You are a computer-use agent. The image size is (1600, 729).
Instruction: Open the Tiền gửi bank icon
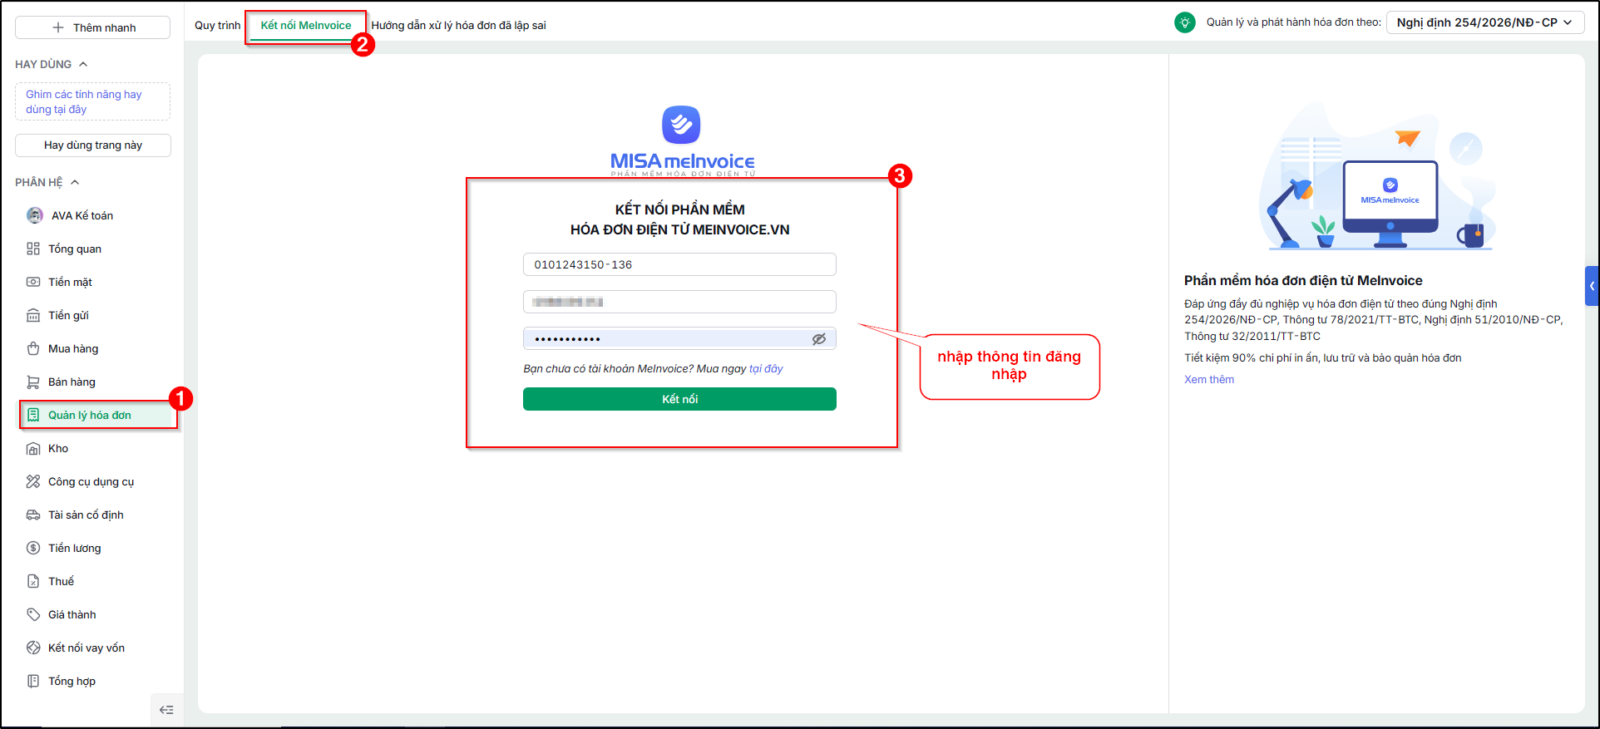click(33, 315)
